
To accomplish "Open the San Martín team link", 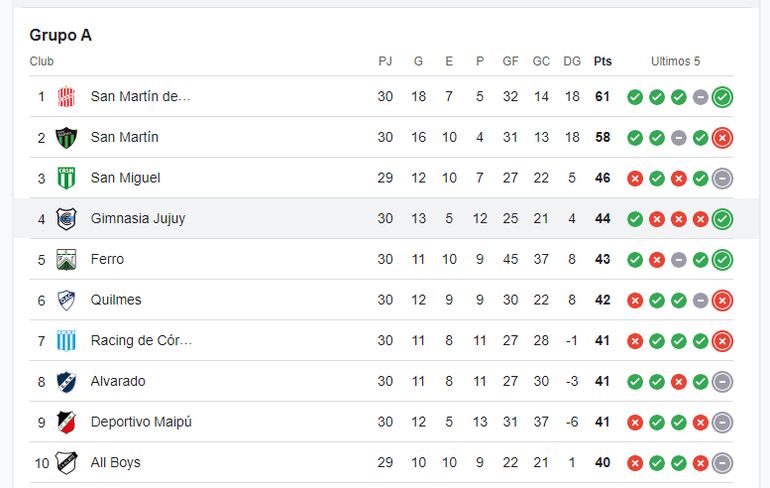I will click(125, 137).
